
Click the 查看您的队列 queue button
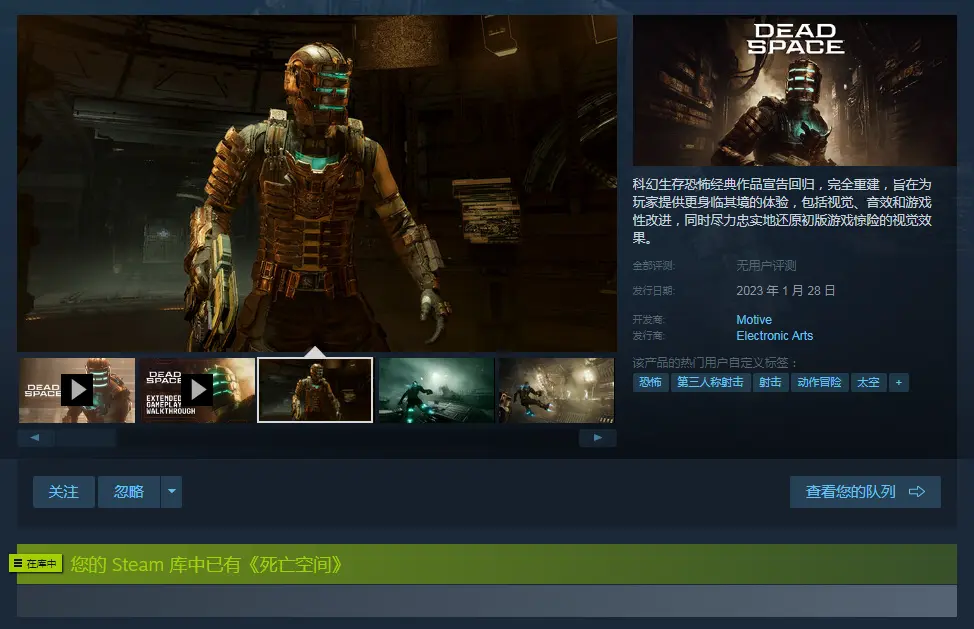pyautogui.click(x=865, y=492)
